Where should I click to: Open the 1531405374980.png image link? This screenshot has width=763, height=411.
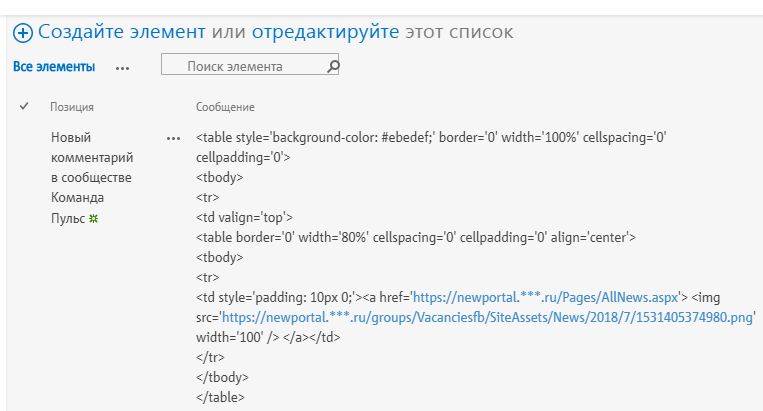pos(488,317)
